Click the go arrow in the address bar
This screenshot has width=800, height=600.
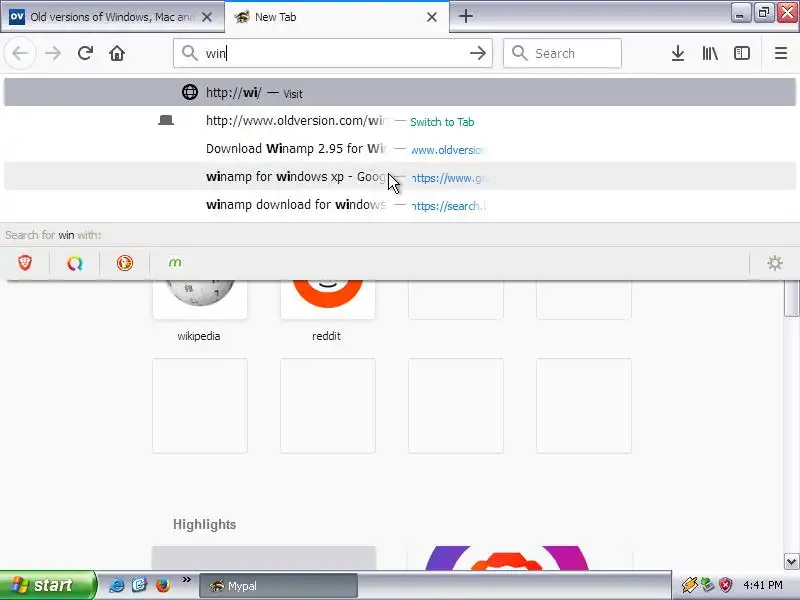[478, 53]
